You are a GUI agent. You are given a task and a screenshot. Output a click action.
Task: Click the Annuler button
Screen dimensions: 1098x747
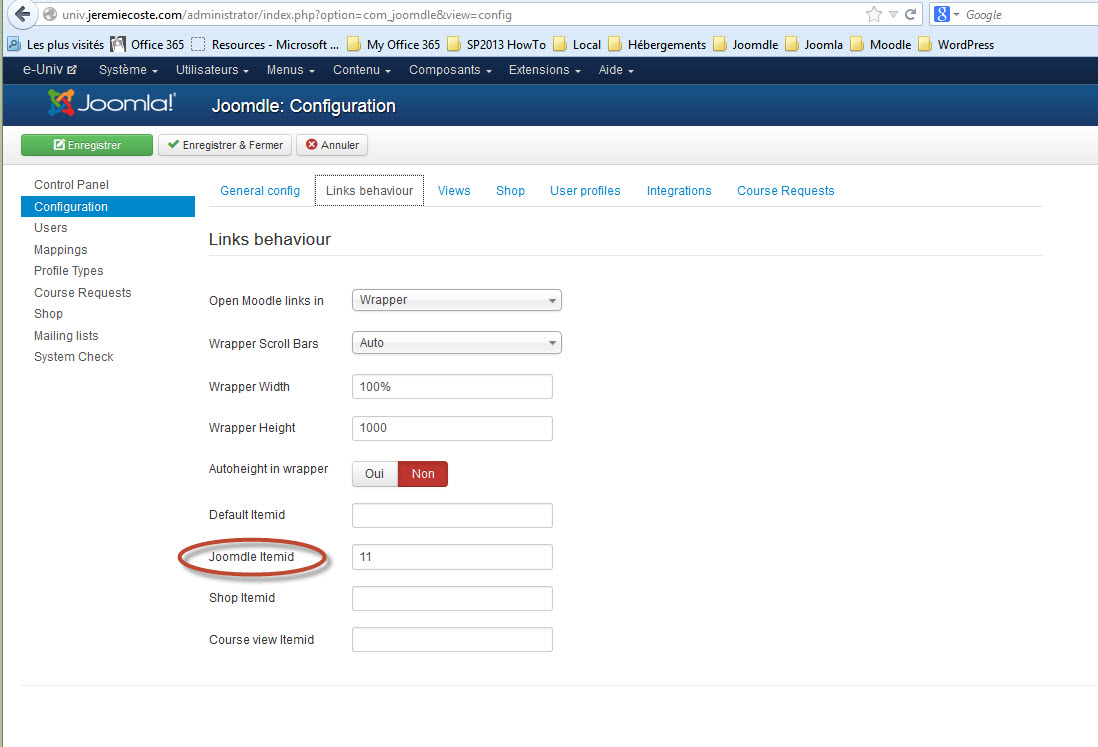pos(332,145)
